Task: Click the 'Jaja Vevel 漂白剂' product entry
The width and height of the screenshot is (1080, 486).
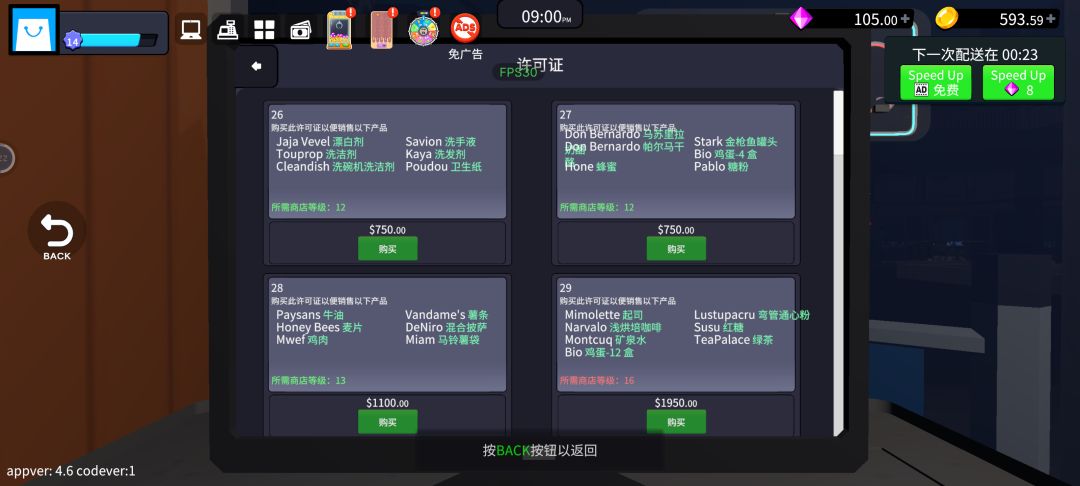Action: coord(320,142)
